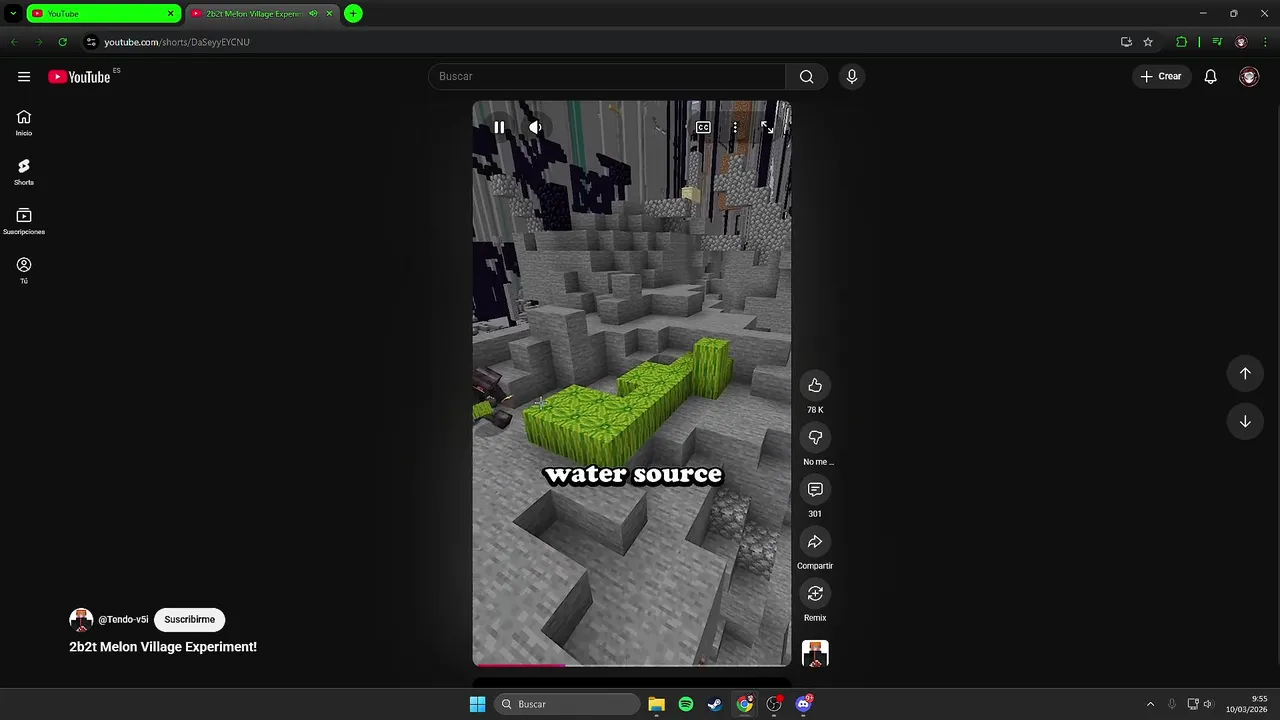
Task: Open File Explorer from the taskbar
Action: click(x=656, y=704)
